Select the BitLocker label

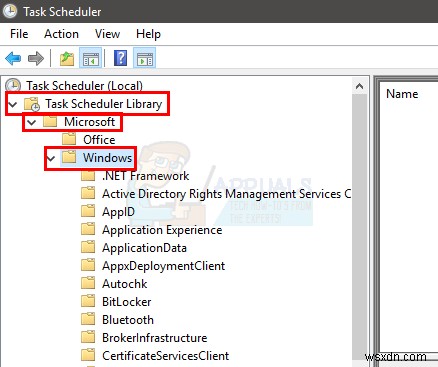pyautogui.click(x=127, y=302)
